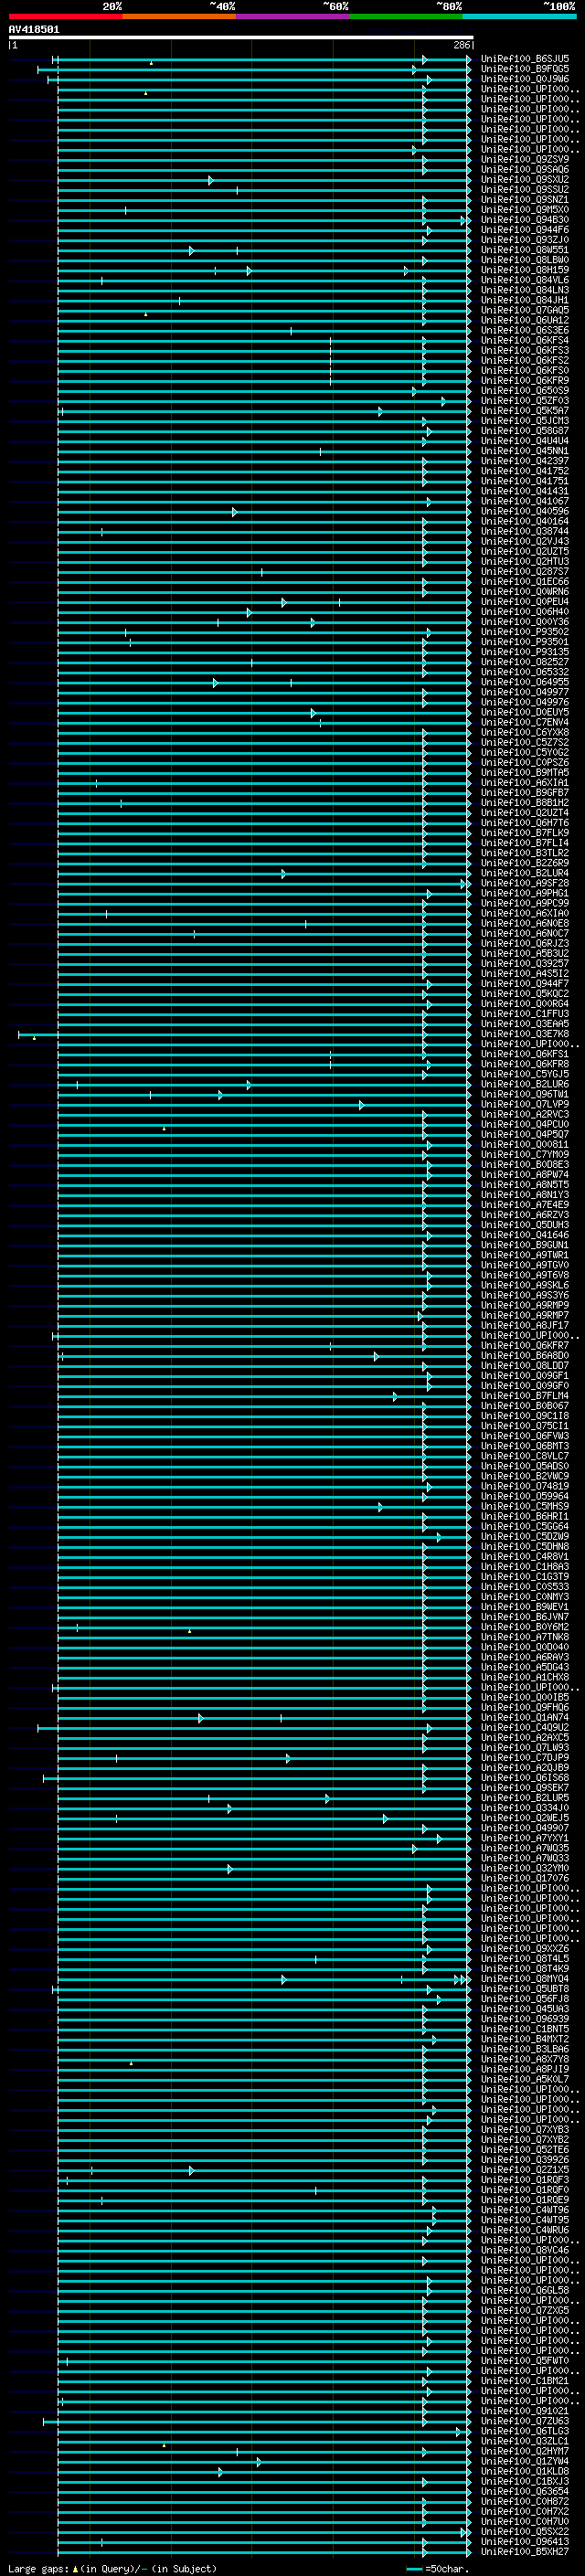Select the AV418501 query label

(x=34, y=29)
